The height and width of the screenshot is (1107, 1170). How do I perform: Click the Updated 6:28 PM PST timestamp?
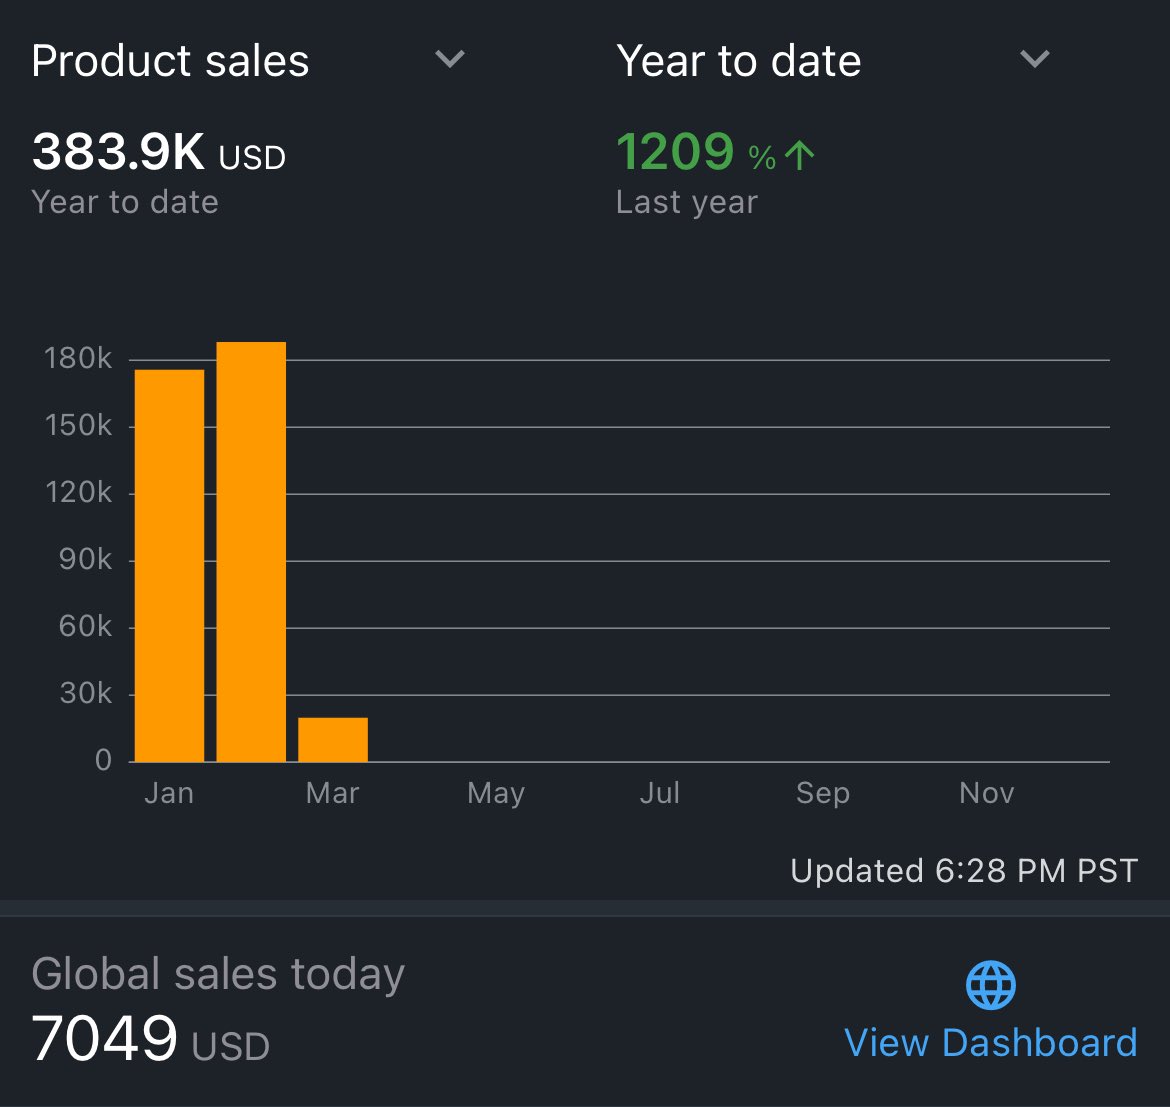coord(964,871)
